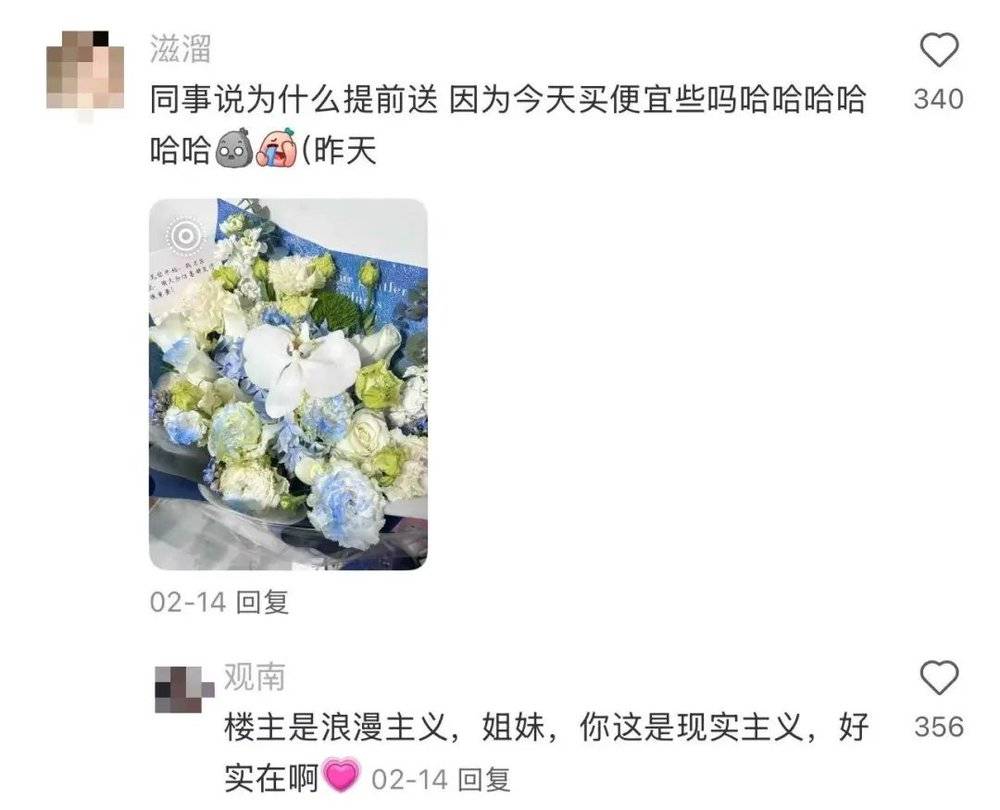Tap the 02-14 date in 观南's reply
The height and width of the screenshot is (810, 1000).
409,780
